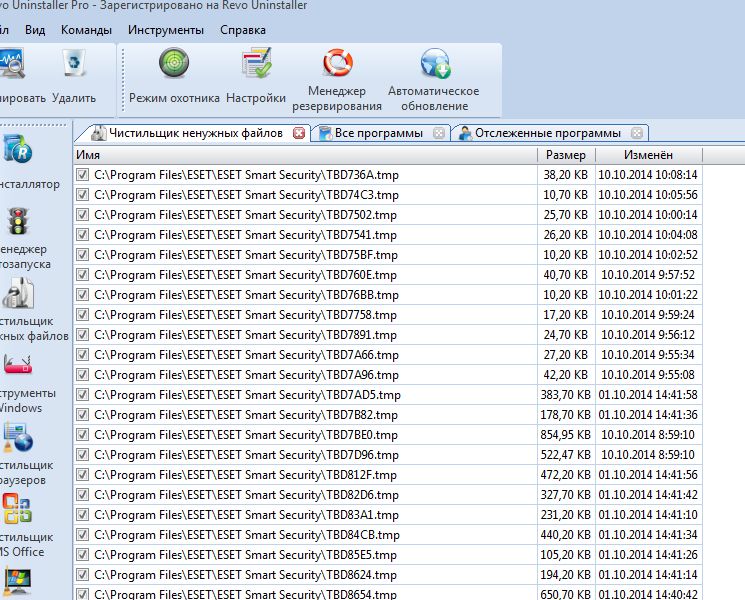745x600 pixels.
Task: Close the Отслеженные программы tab
Action: pos(637,133)
